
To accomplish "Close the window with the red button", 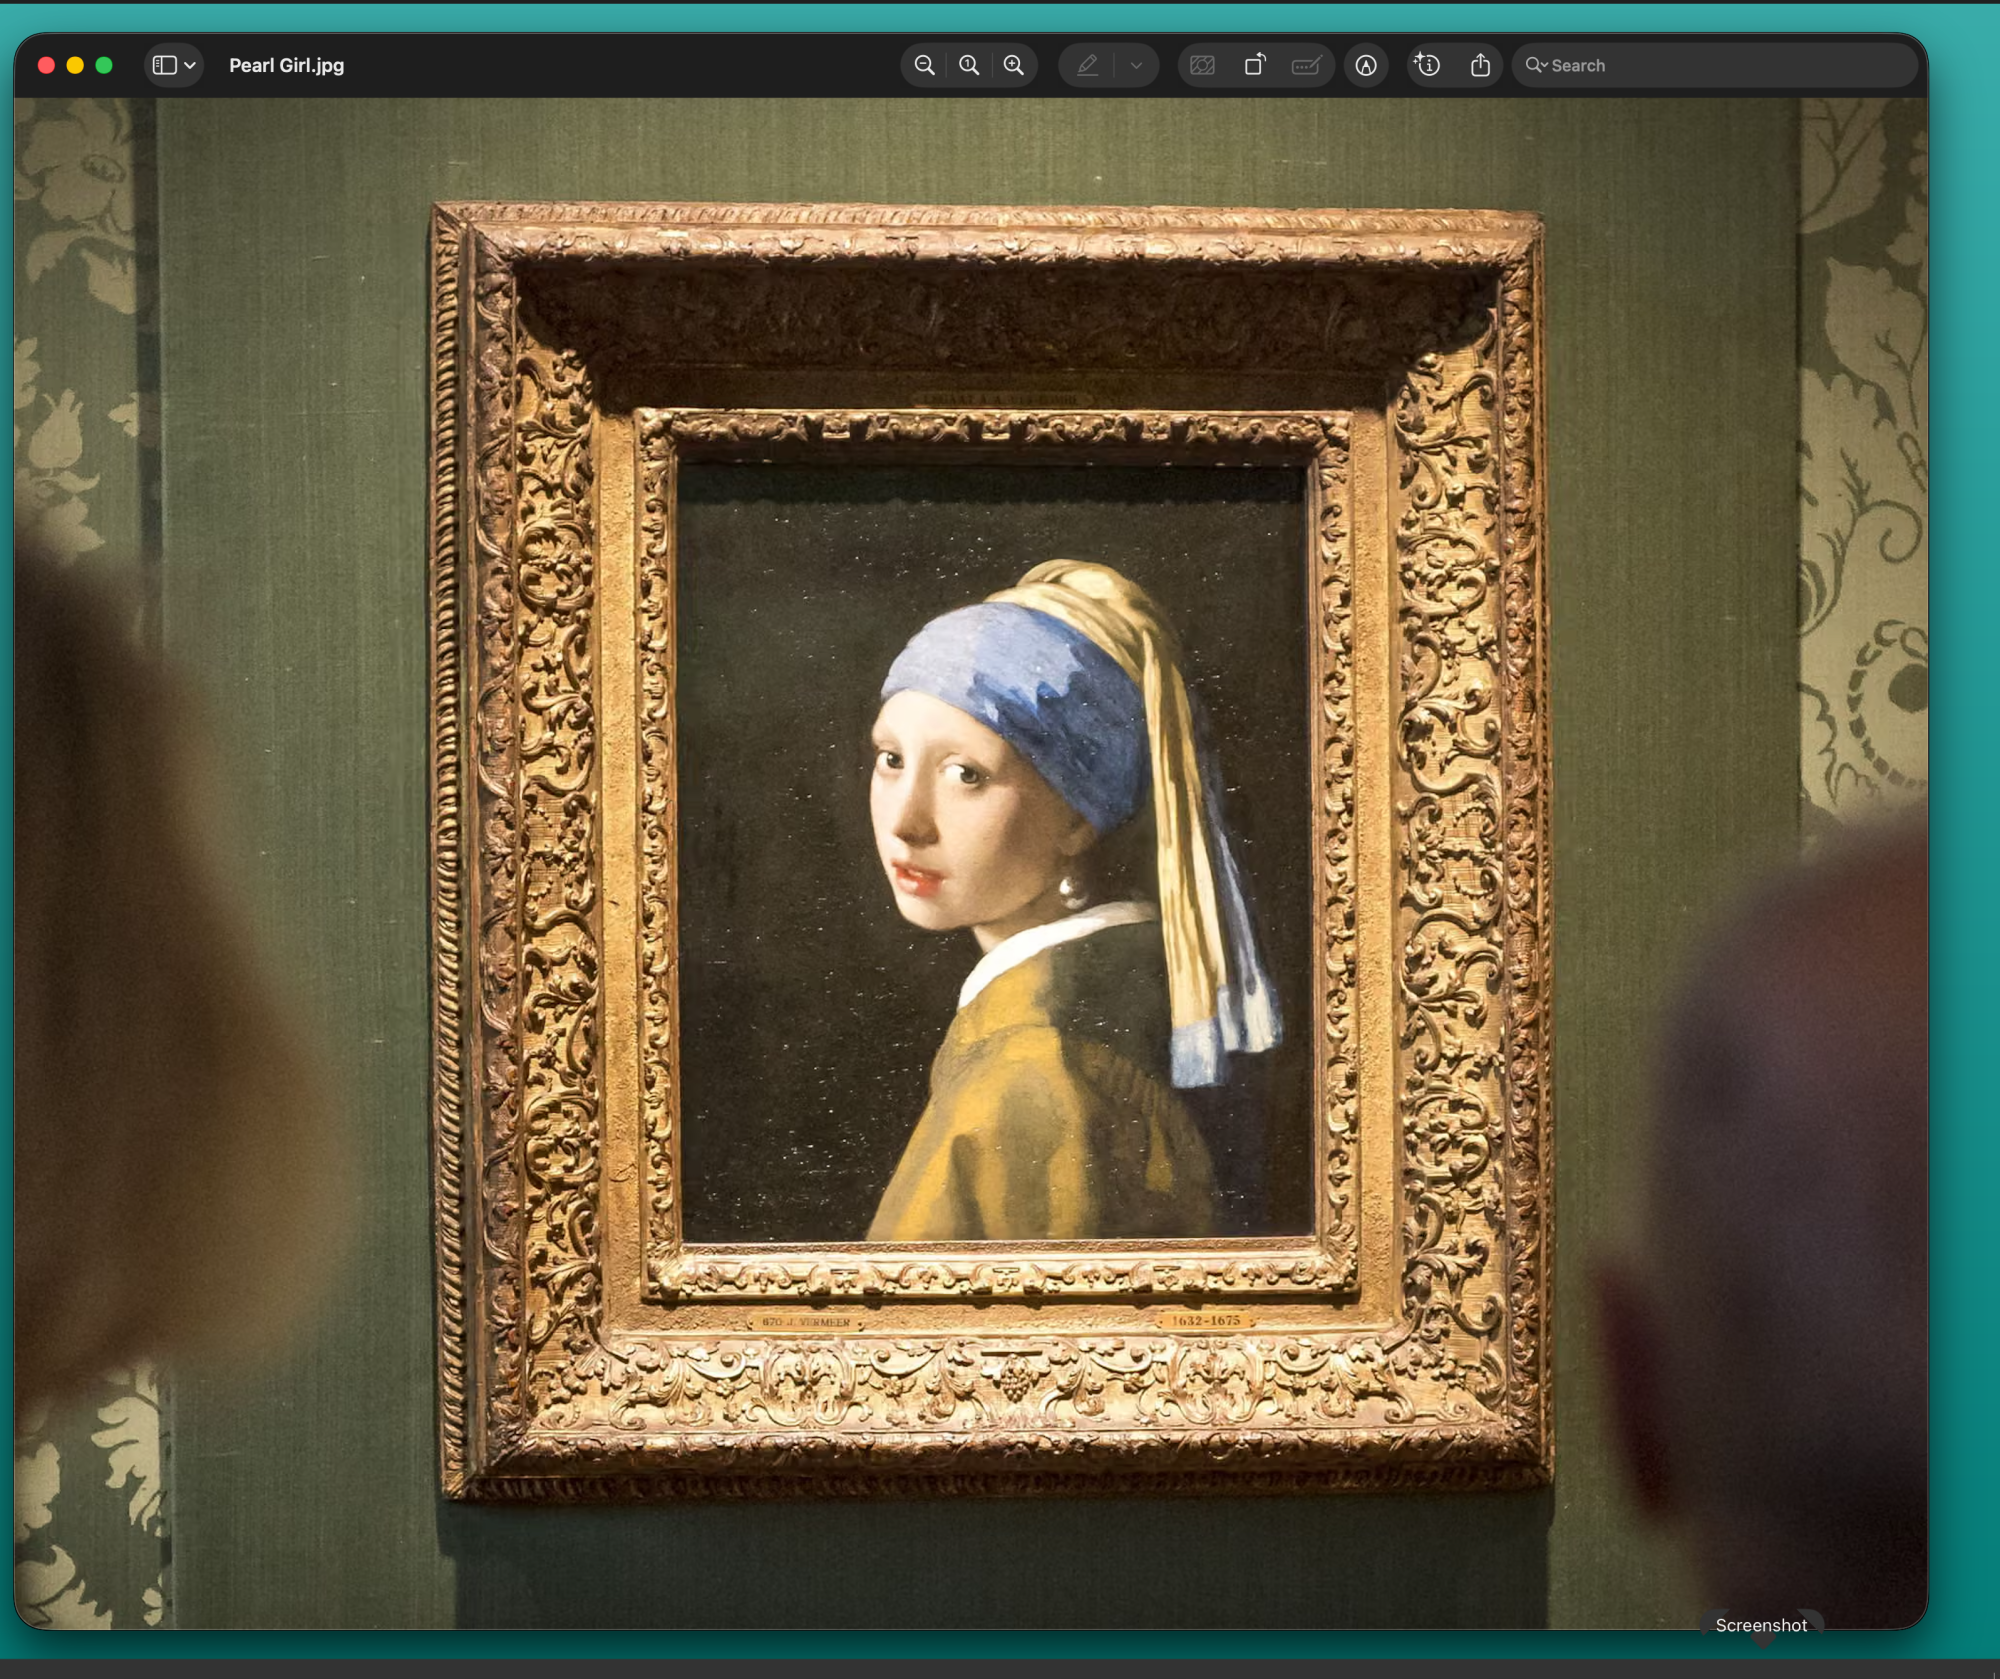I will point(46,65).
